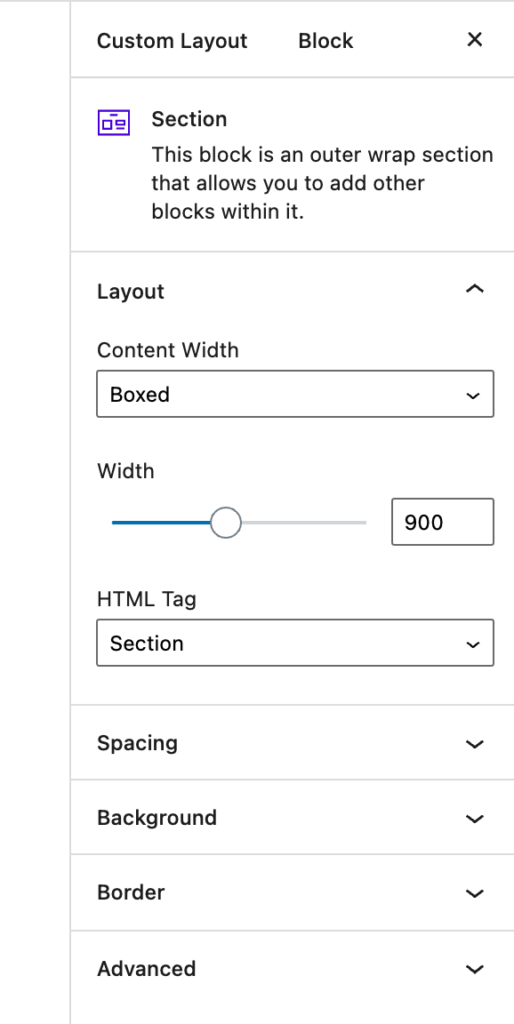Click the purple Section block icon
The image size is (514, 1024).
(114, 122)
